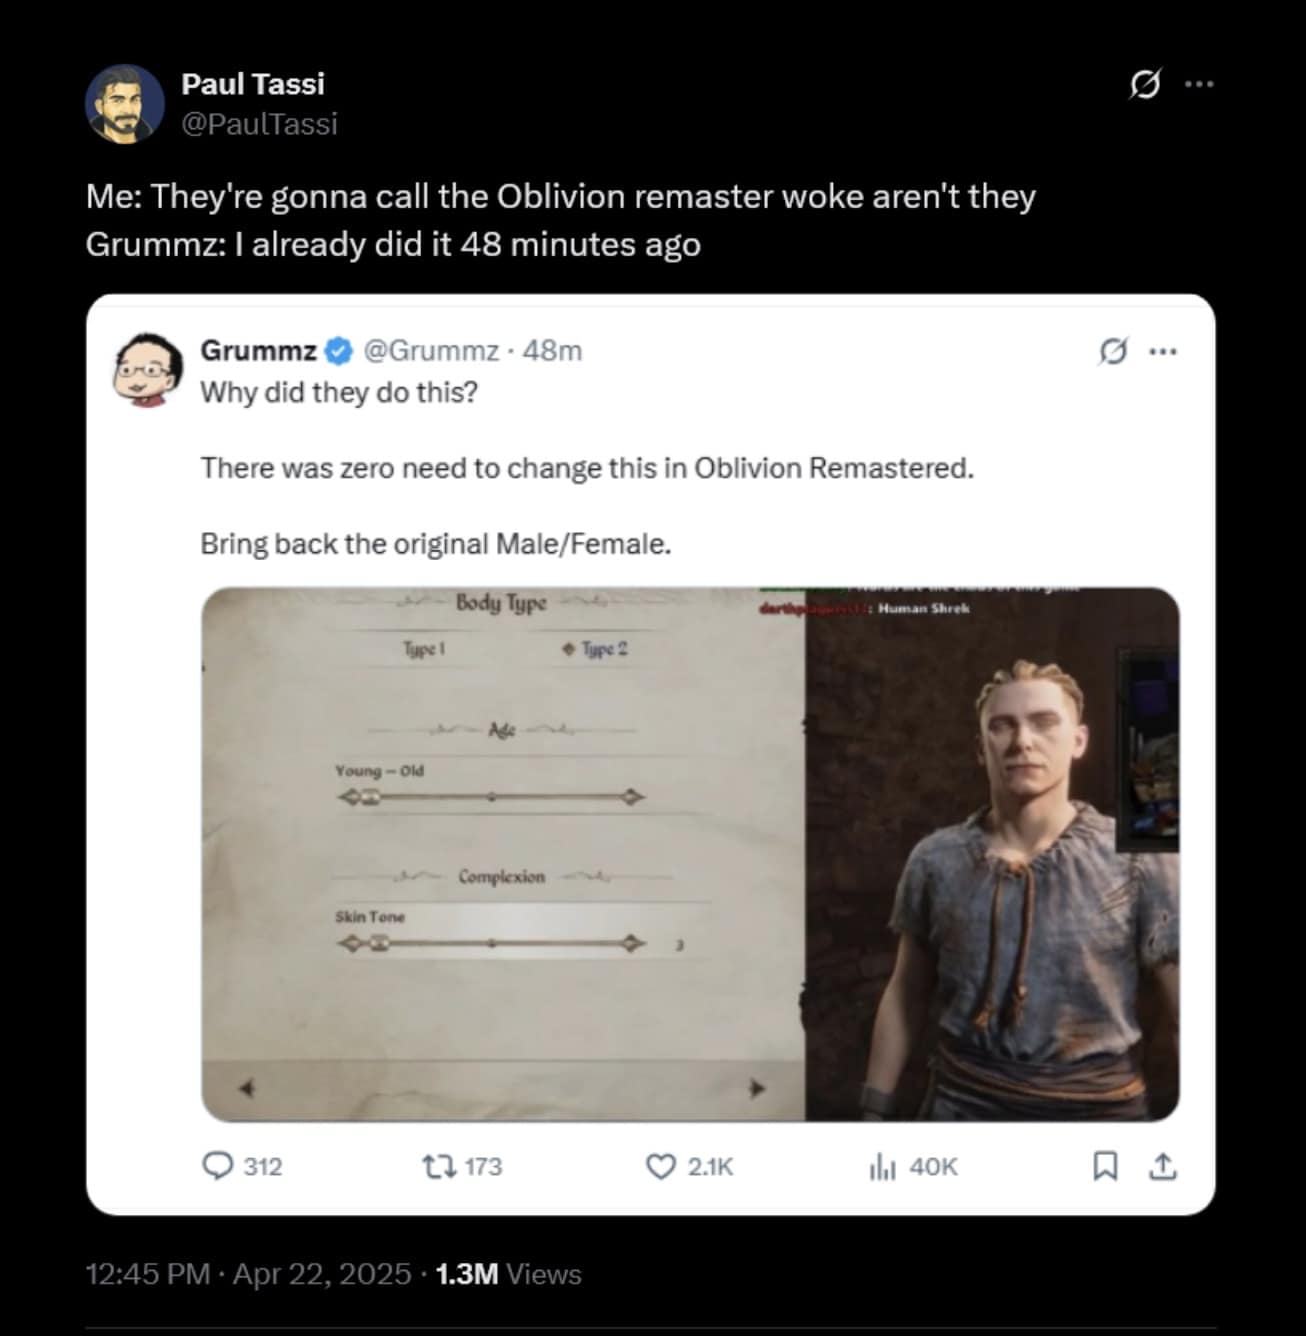View analytics showing 40K views
The image size is (1306, 1336).
pyautogui.click(x=882, y=1166)
